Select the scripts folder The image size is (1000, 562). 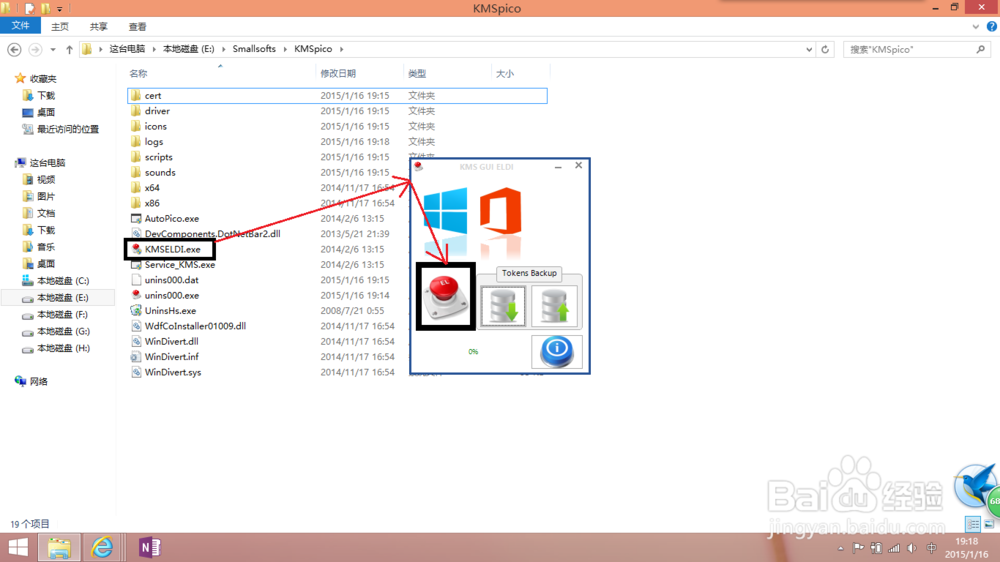click(158, 157)
